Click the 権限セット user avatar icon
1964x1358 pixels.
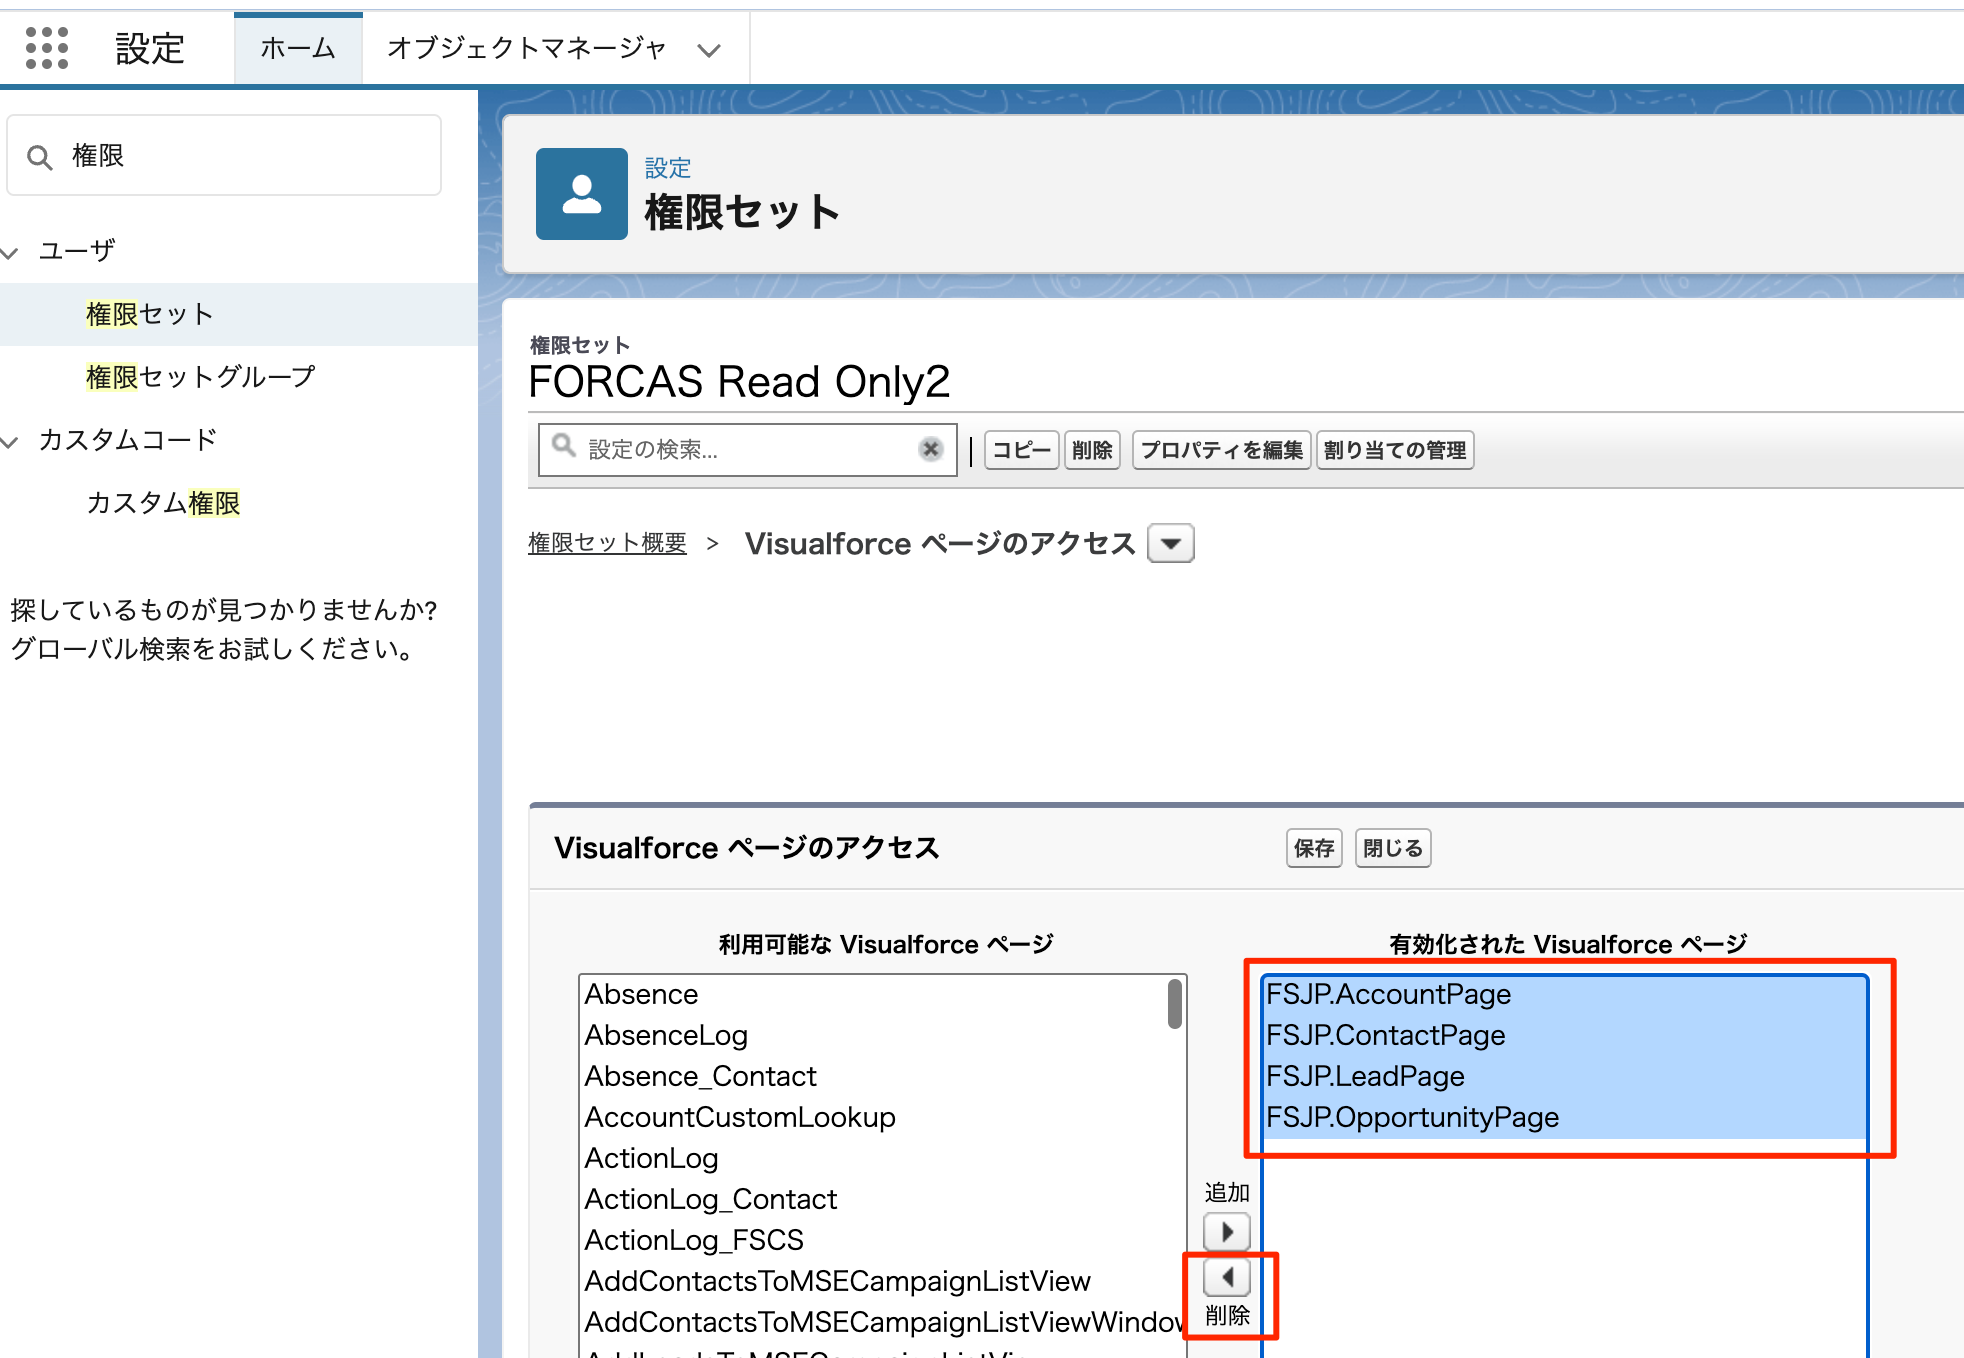(581, 194)
